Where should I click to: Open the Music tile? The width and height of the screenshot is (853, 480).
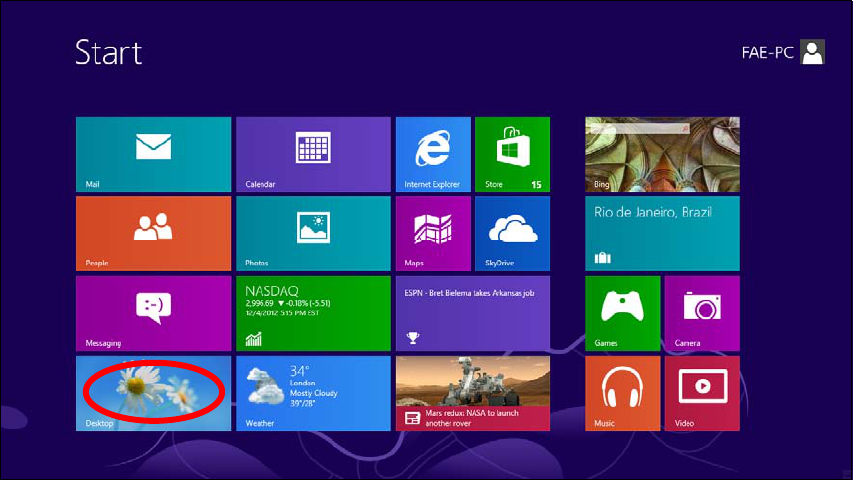click(622, 393)
